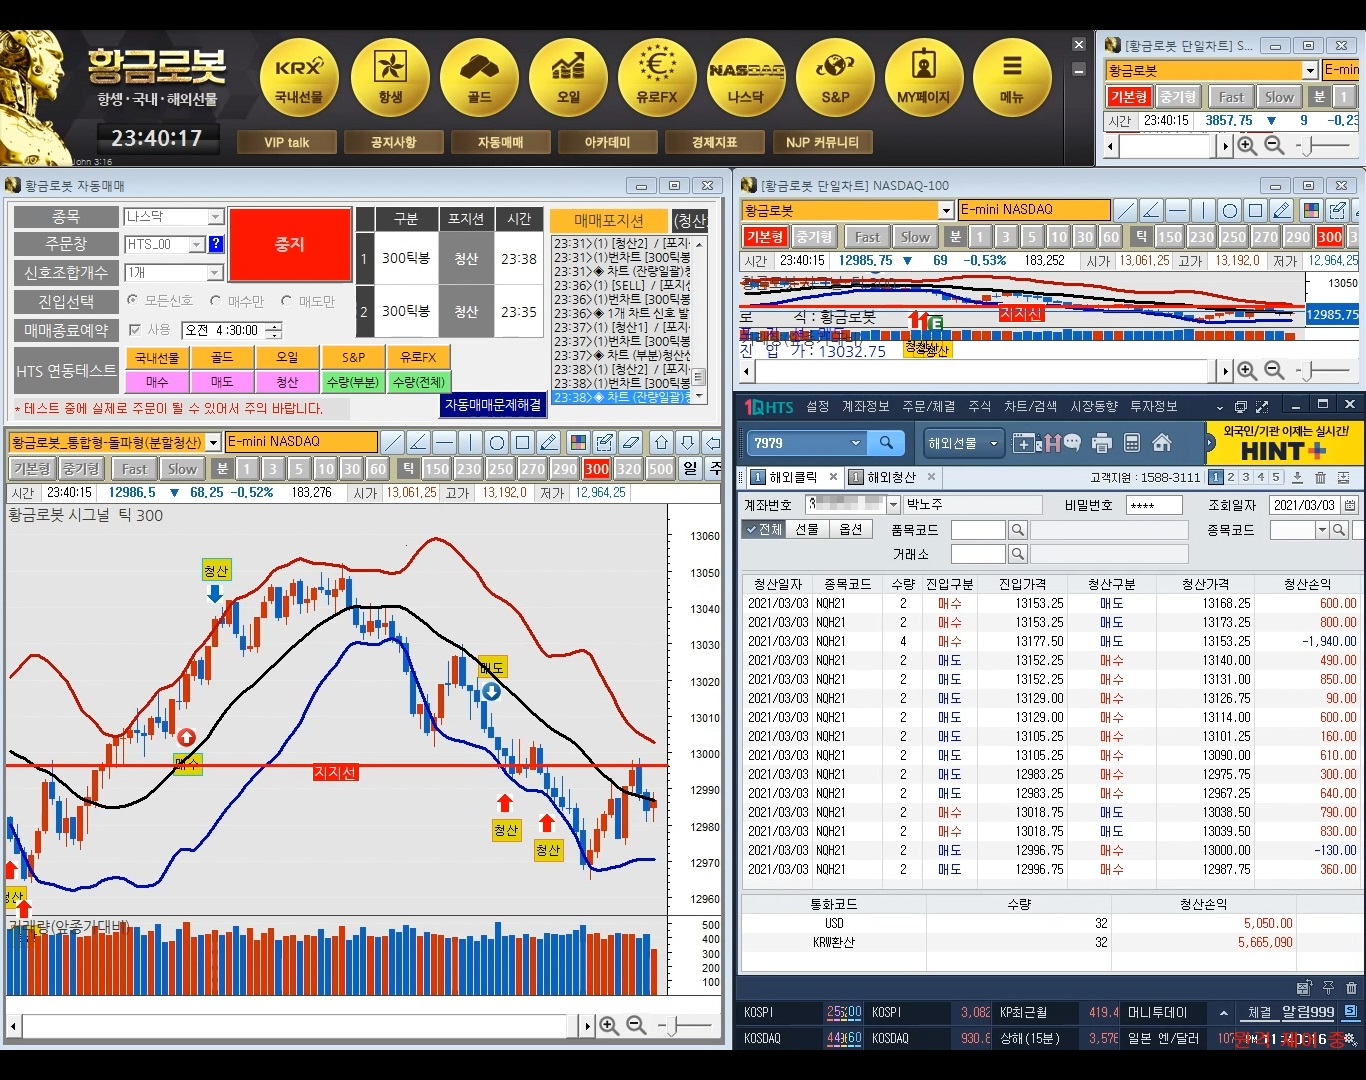Click the pink 매수 test button
This screenshot has height=1080, width=1366.
(157, 382)
